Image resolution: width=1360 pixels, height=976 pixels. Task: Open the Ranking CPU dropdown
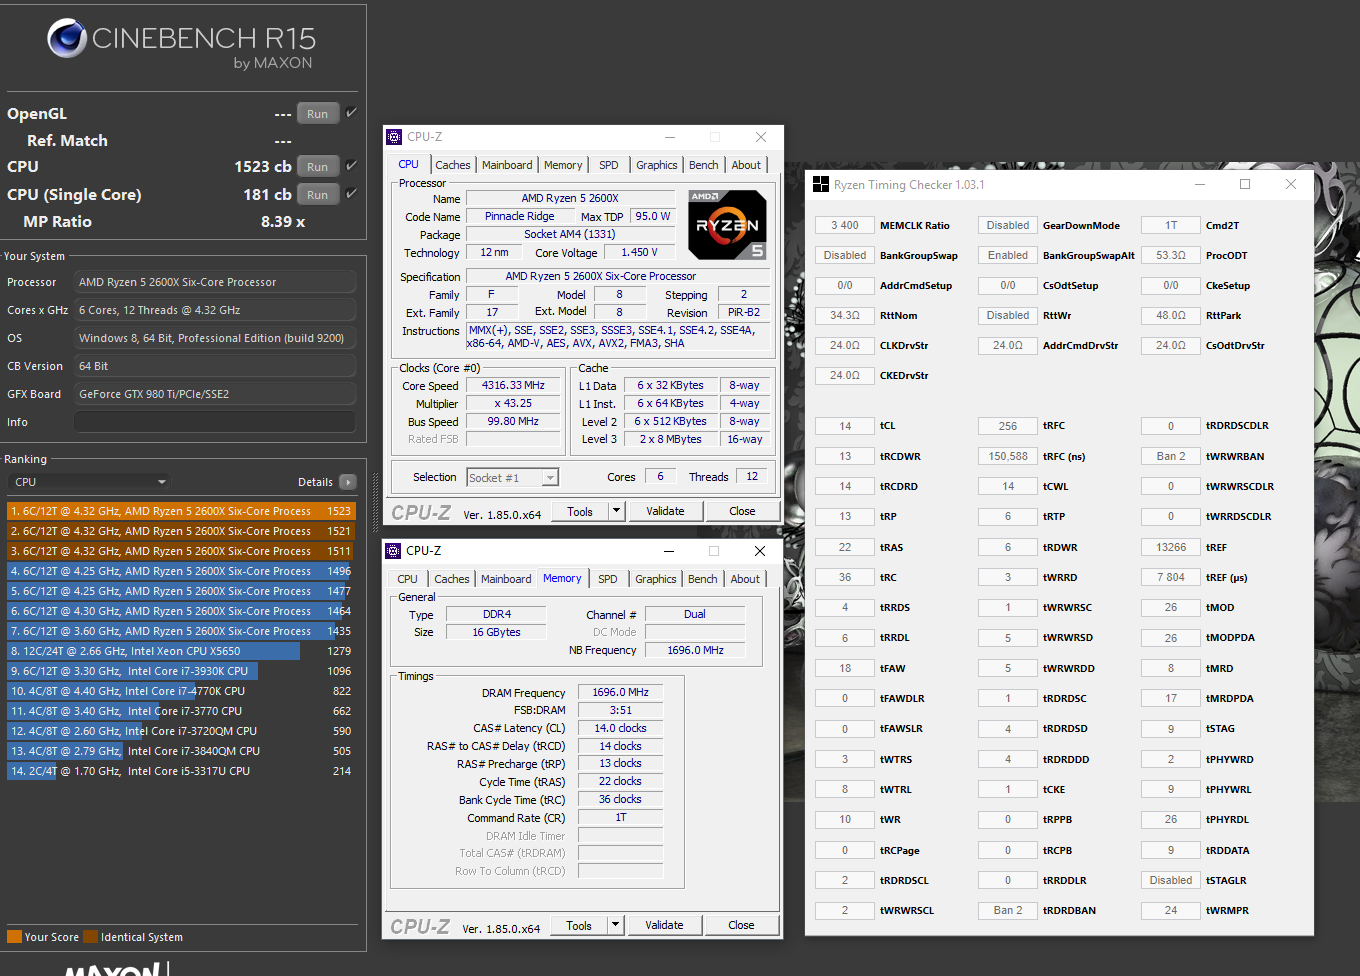pyautogui.click(x=90, y=482)
